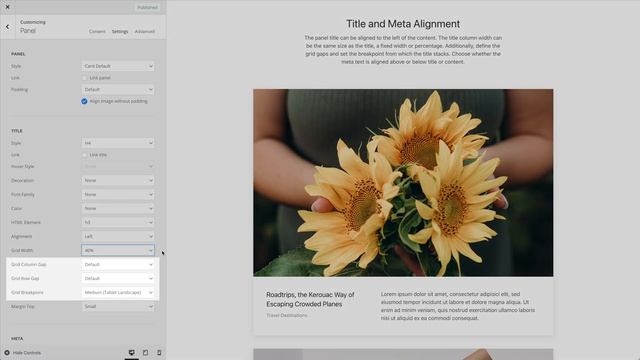Open the Grid Column Gap dropdown
Viewport: 640px width, 360px height.
118,264
